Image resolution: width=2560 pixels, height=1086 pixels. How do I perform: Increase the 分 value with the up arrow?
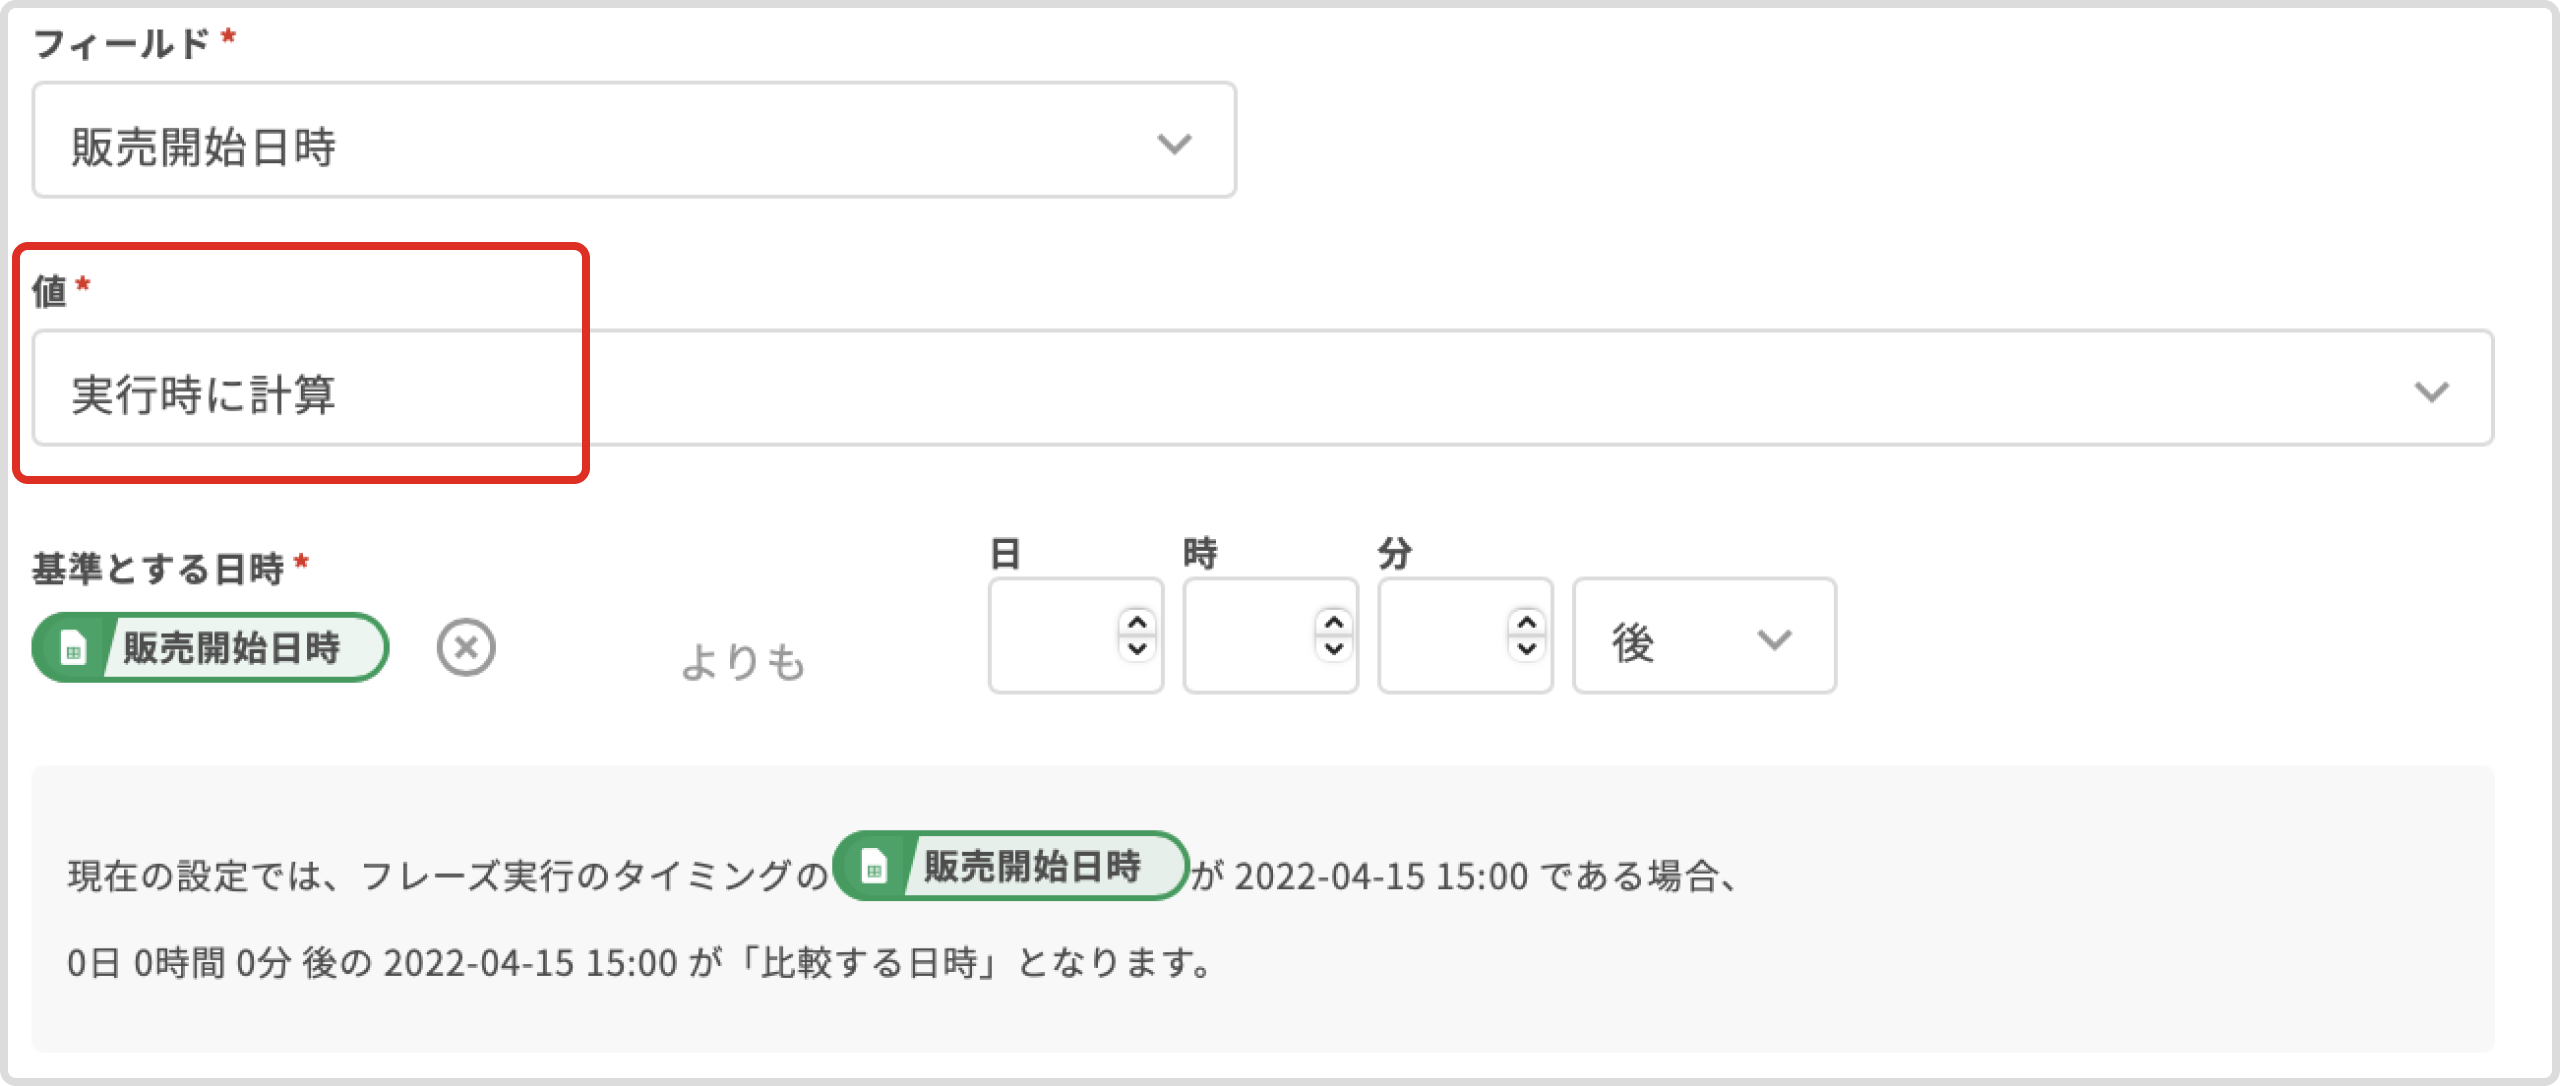click(x=1527, y=623)
